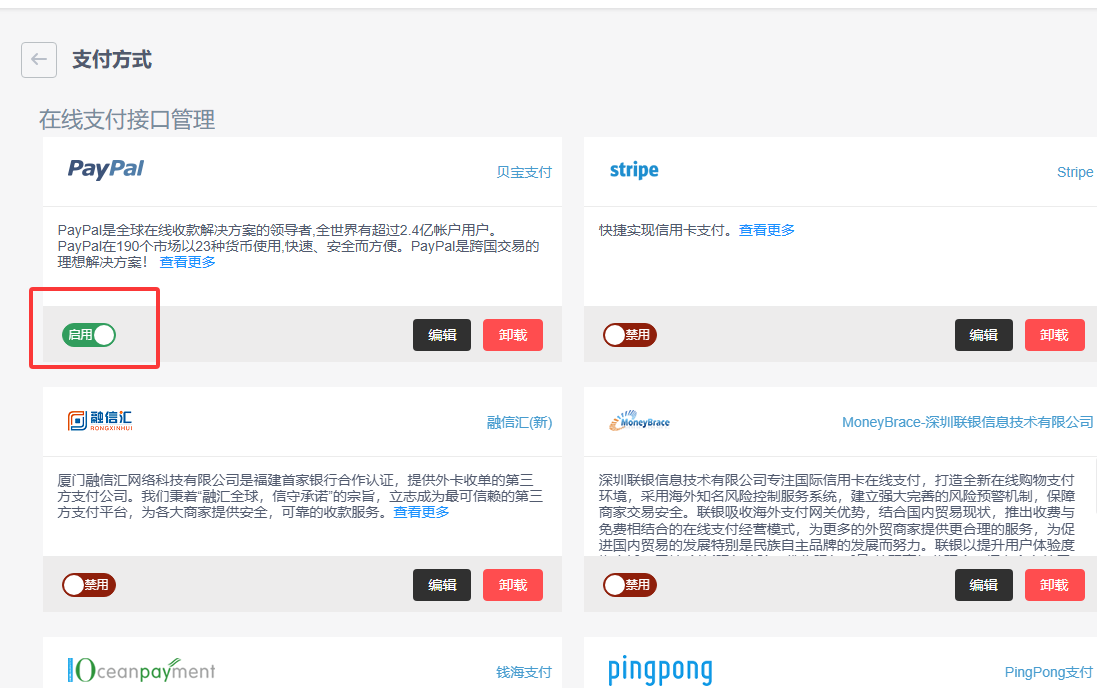
Task: Enable the 融信汇 payment toggle
Action: (x=89, y=585)
